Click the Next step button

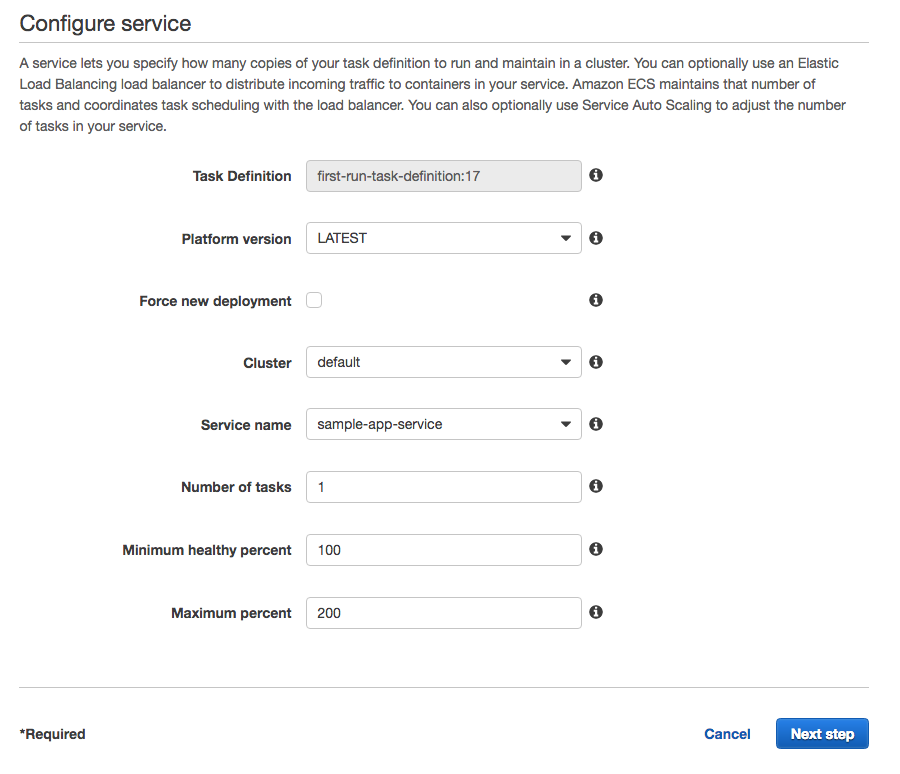(x=822, y=734)
